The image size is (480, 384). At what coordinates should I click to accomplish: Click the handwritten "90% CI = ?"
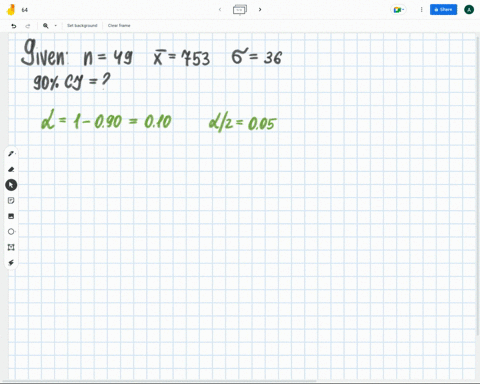[72, 82]
